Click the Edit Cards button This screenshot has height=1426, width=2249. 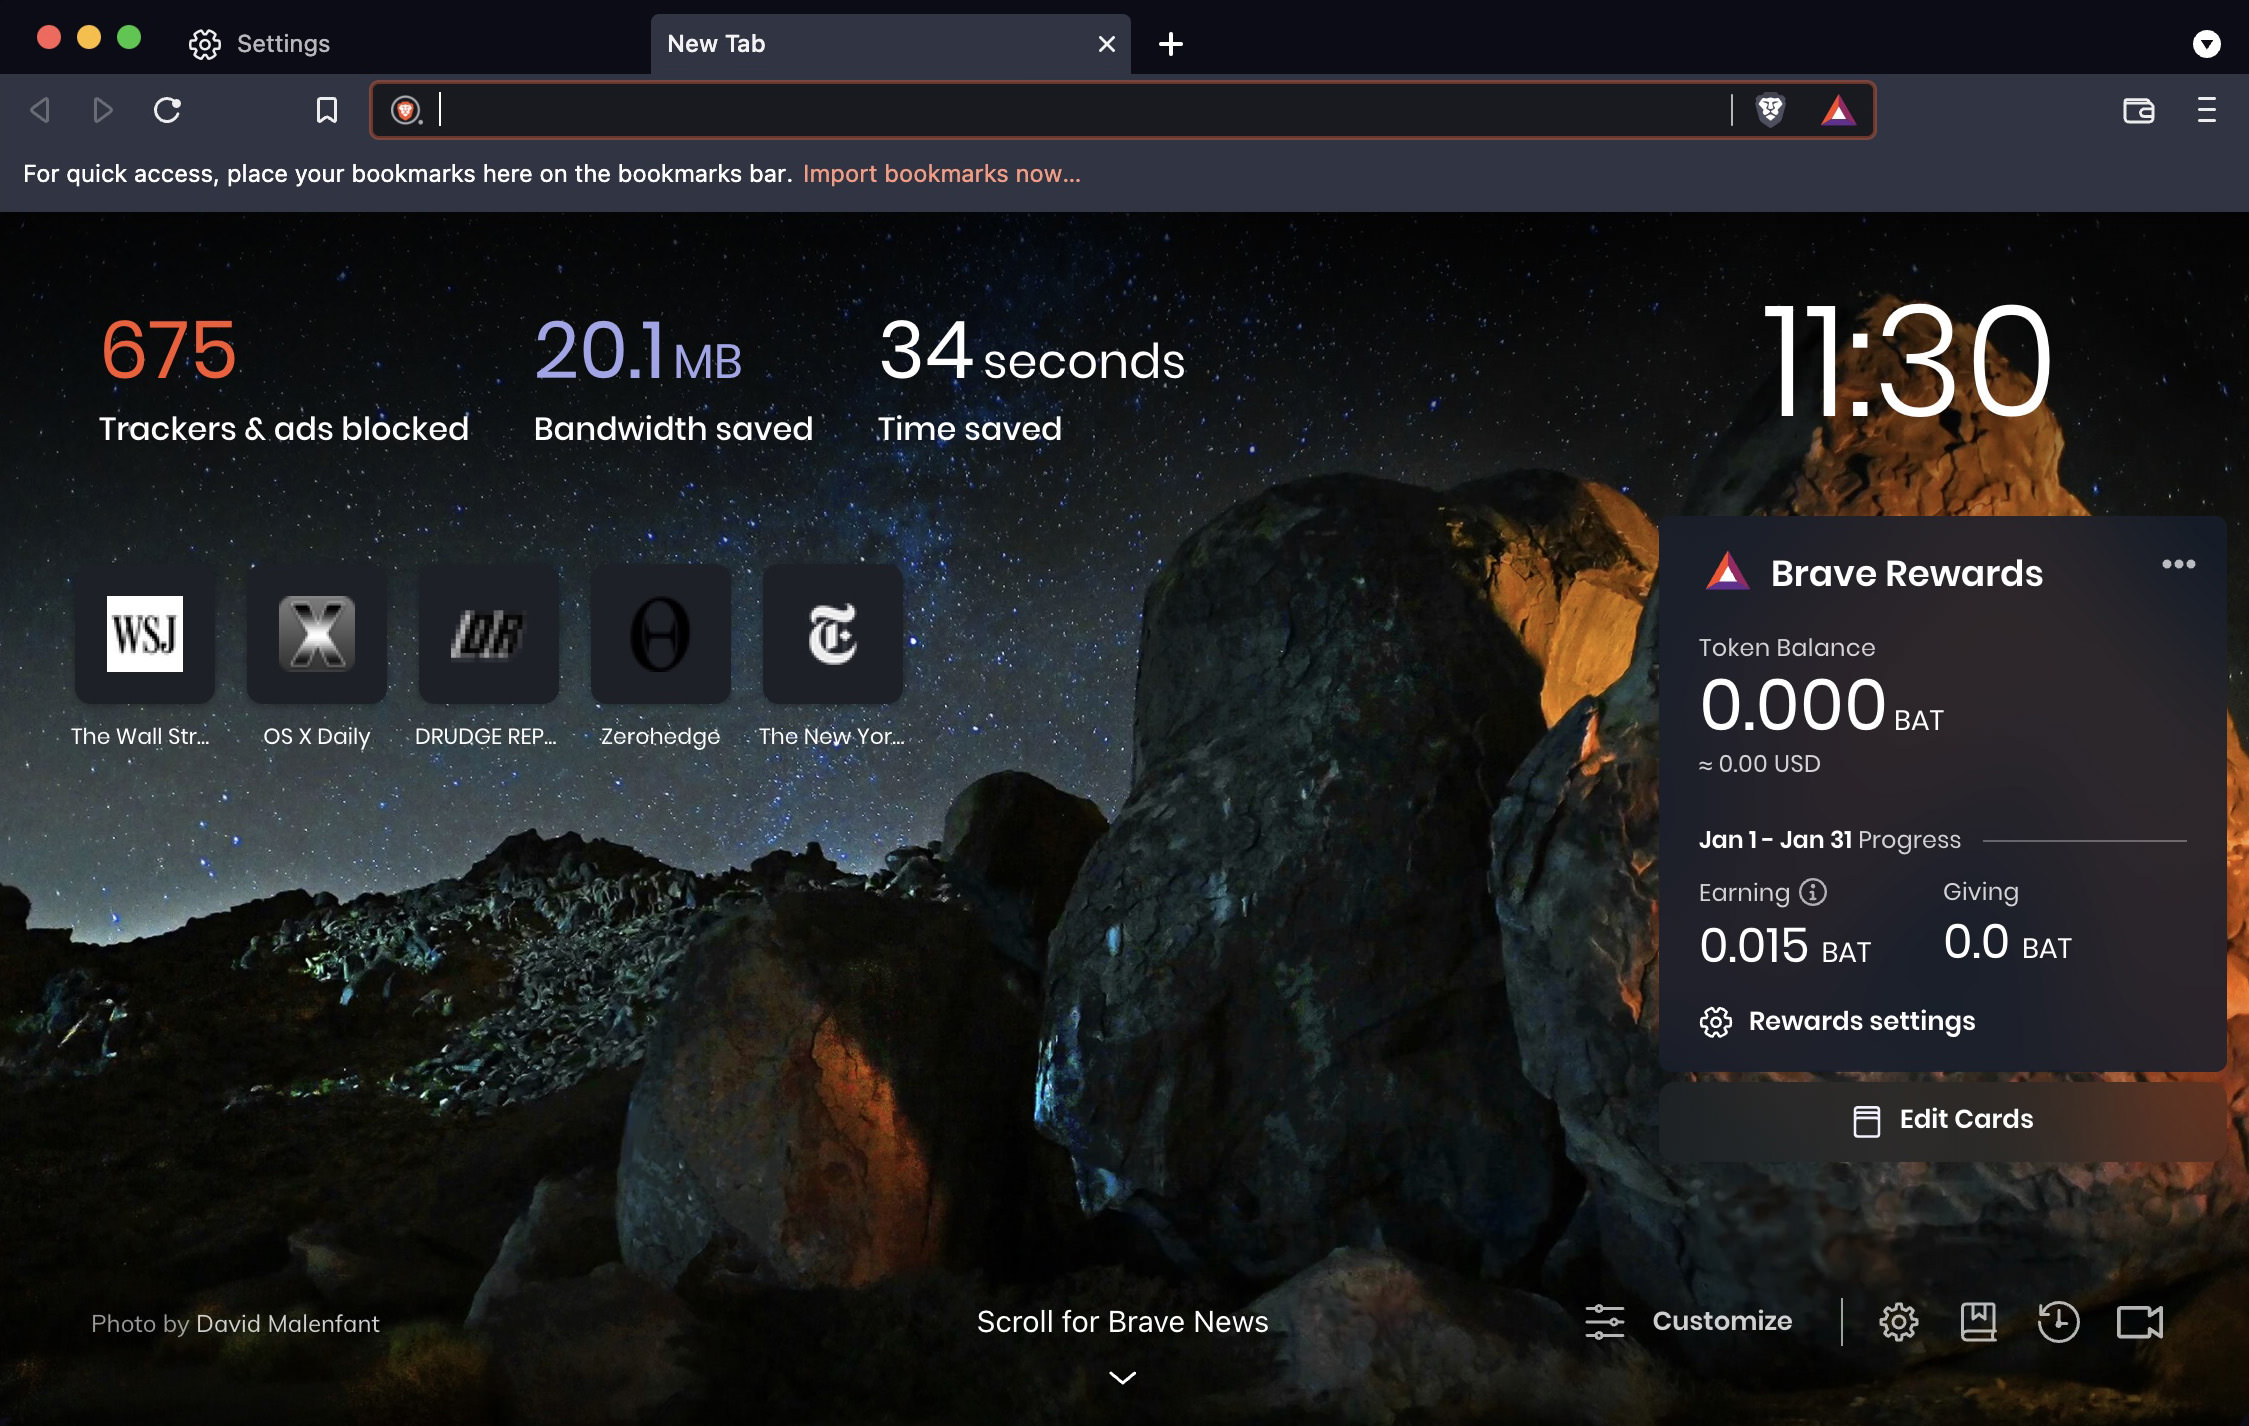click(x=1942, y=1119)
